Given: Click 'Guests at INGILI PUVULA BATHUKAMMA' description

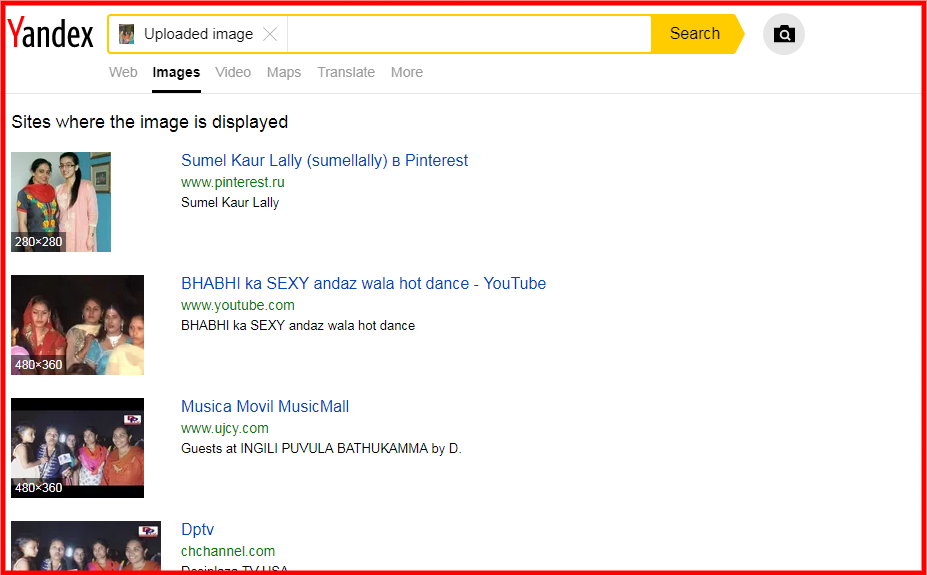Looking at the screenshot, I should coord(321,449).
